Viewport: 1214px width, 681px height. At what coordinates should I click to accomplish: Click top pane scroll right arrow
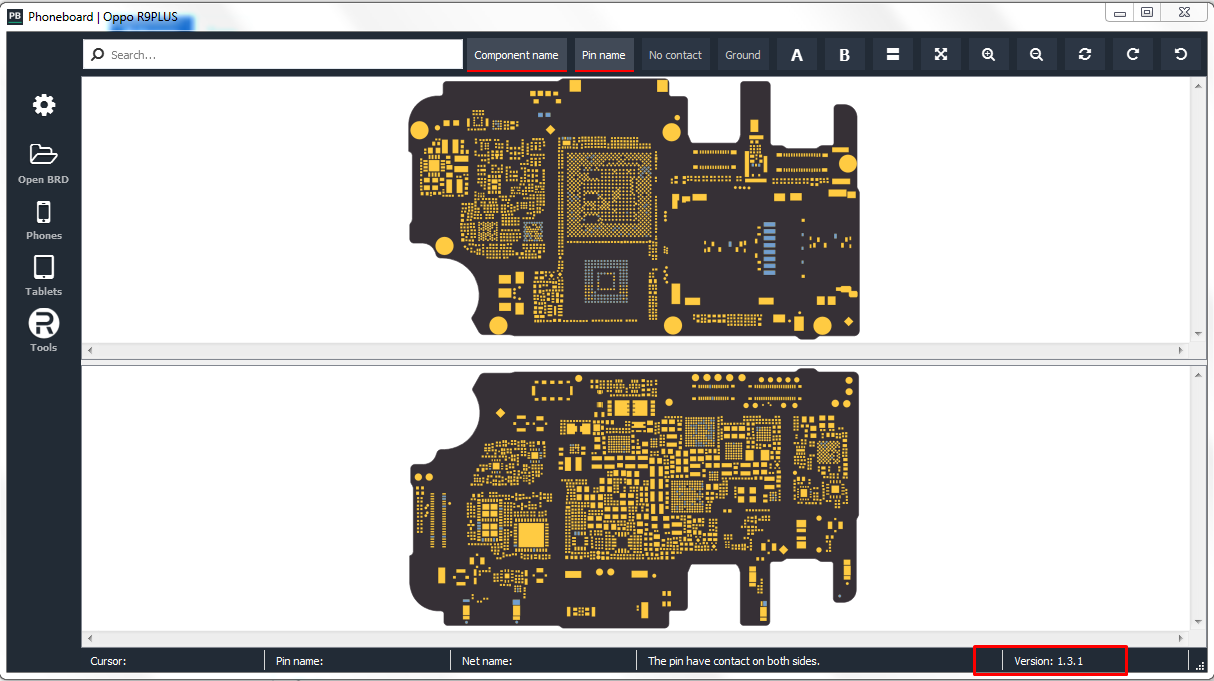click(x=1182, y=351)
